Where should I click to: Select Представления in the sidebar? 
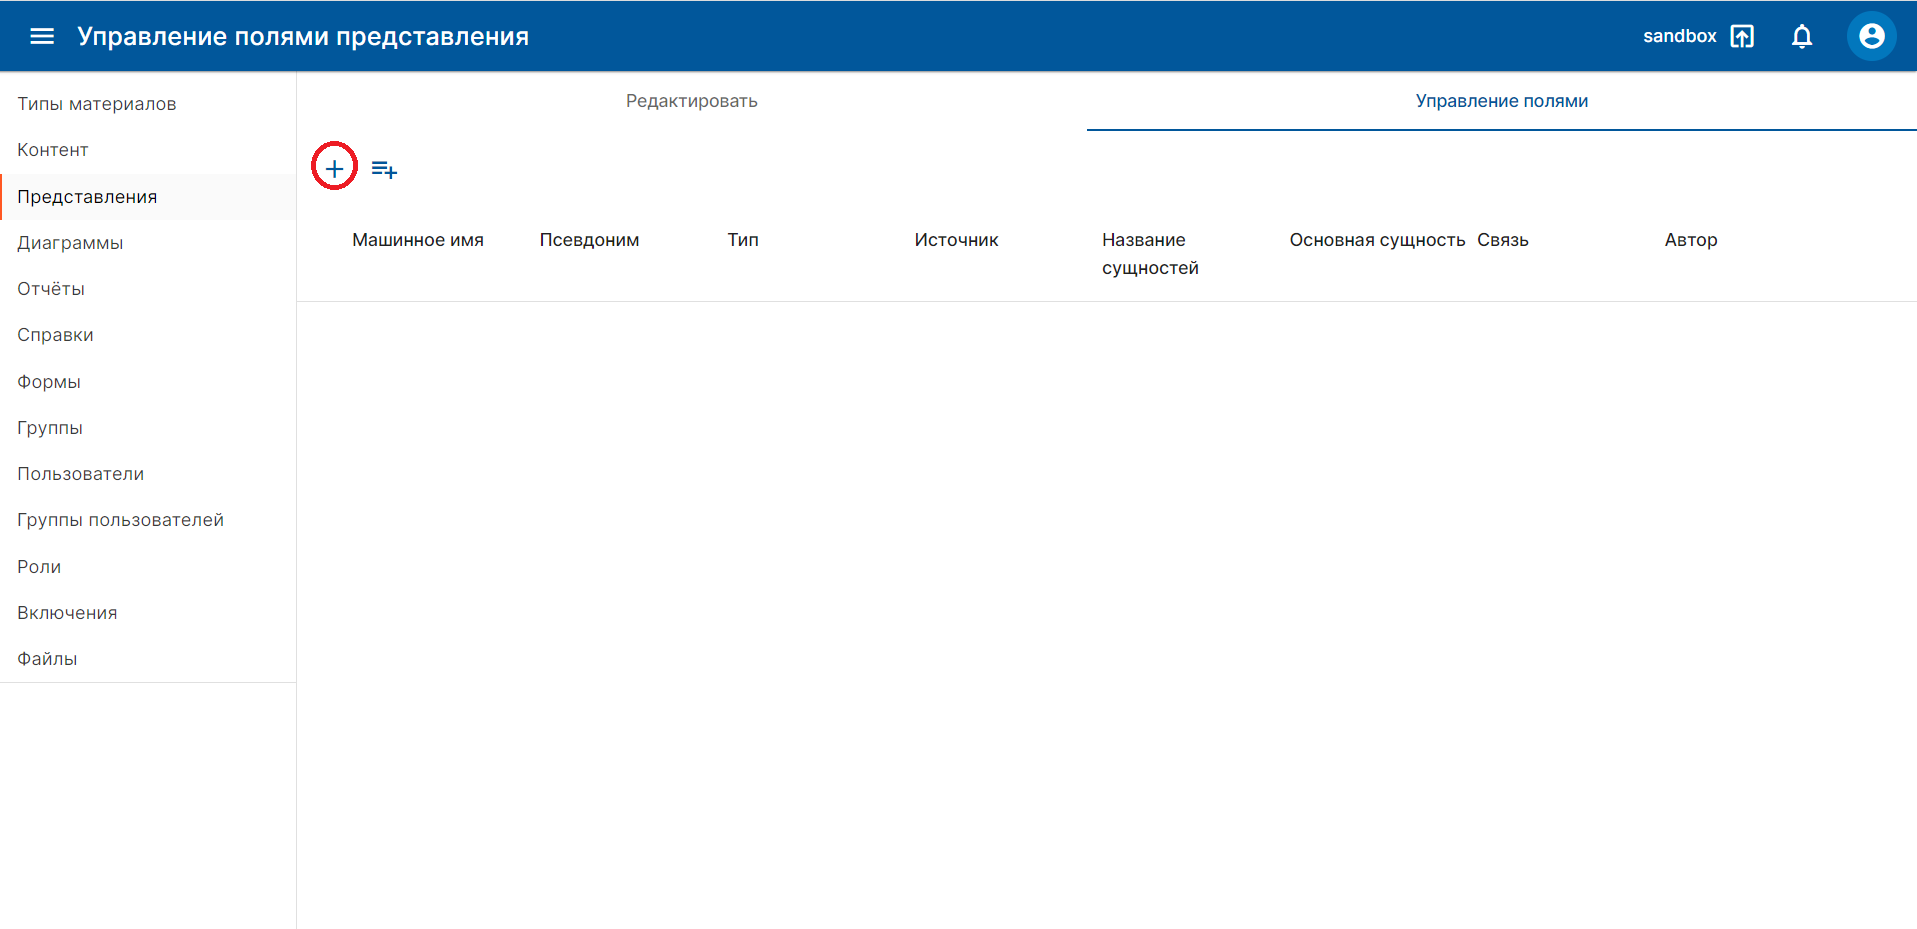pos(87,197)
